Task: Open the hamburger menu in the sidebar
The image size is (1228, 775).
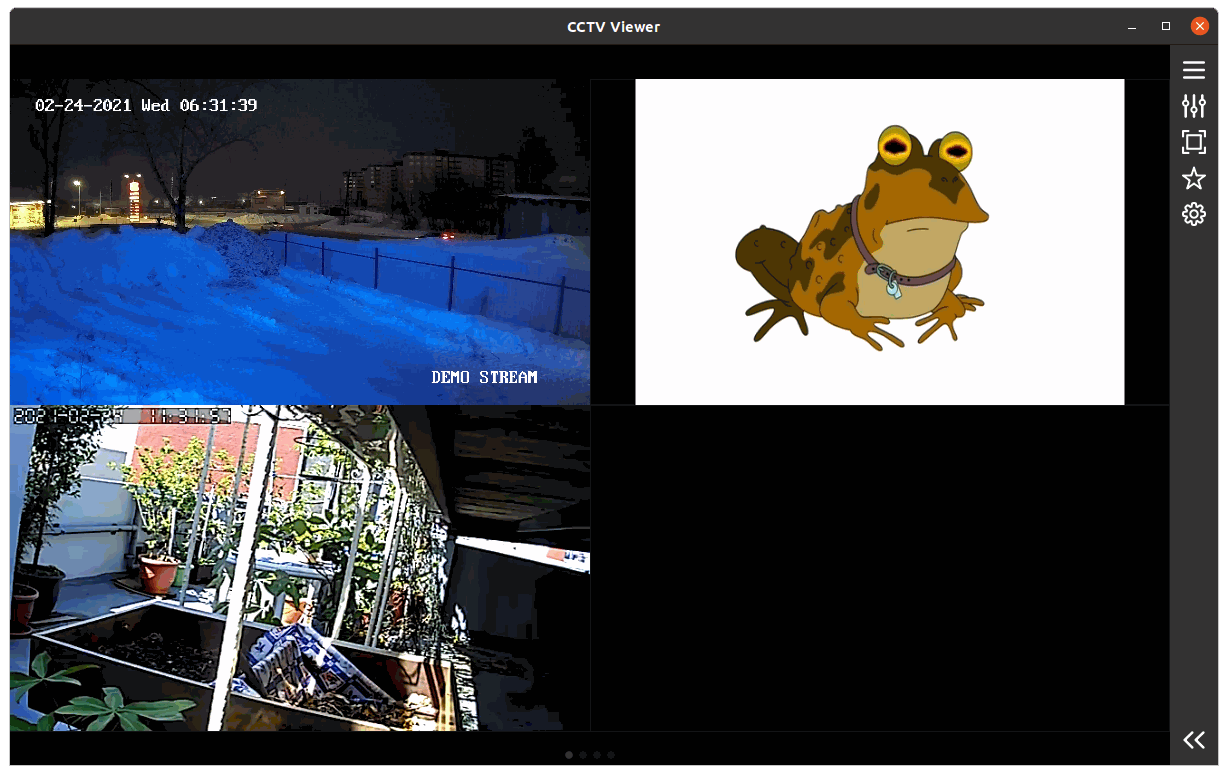Action: point(1193,70)
